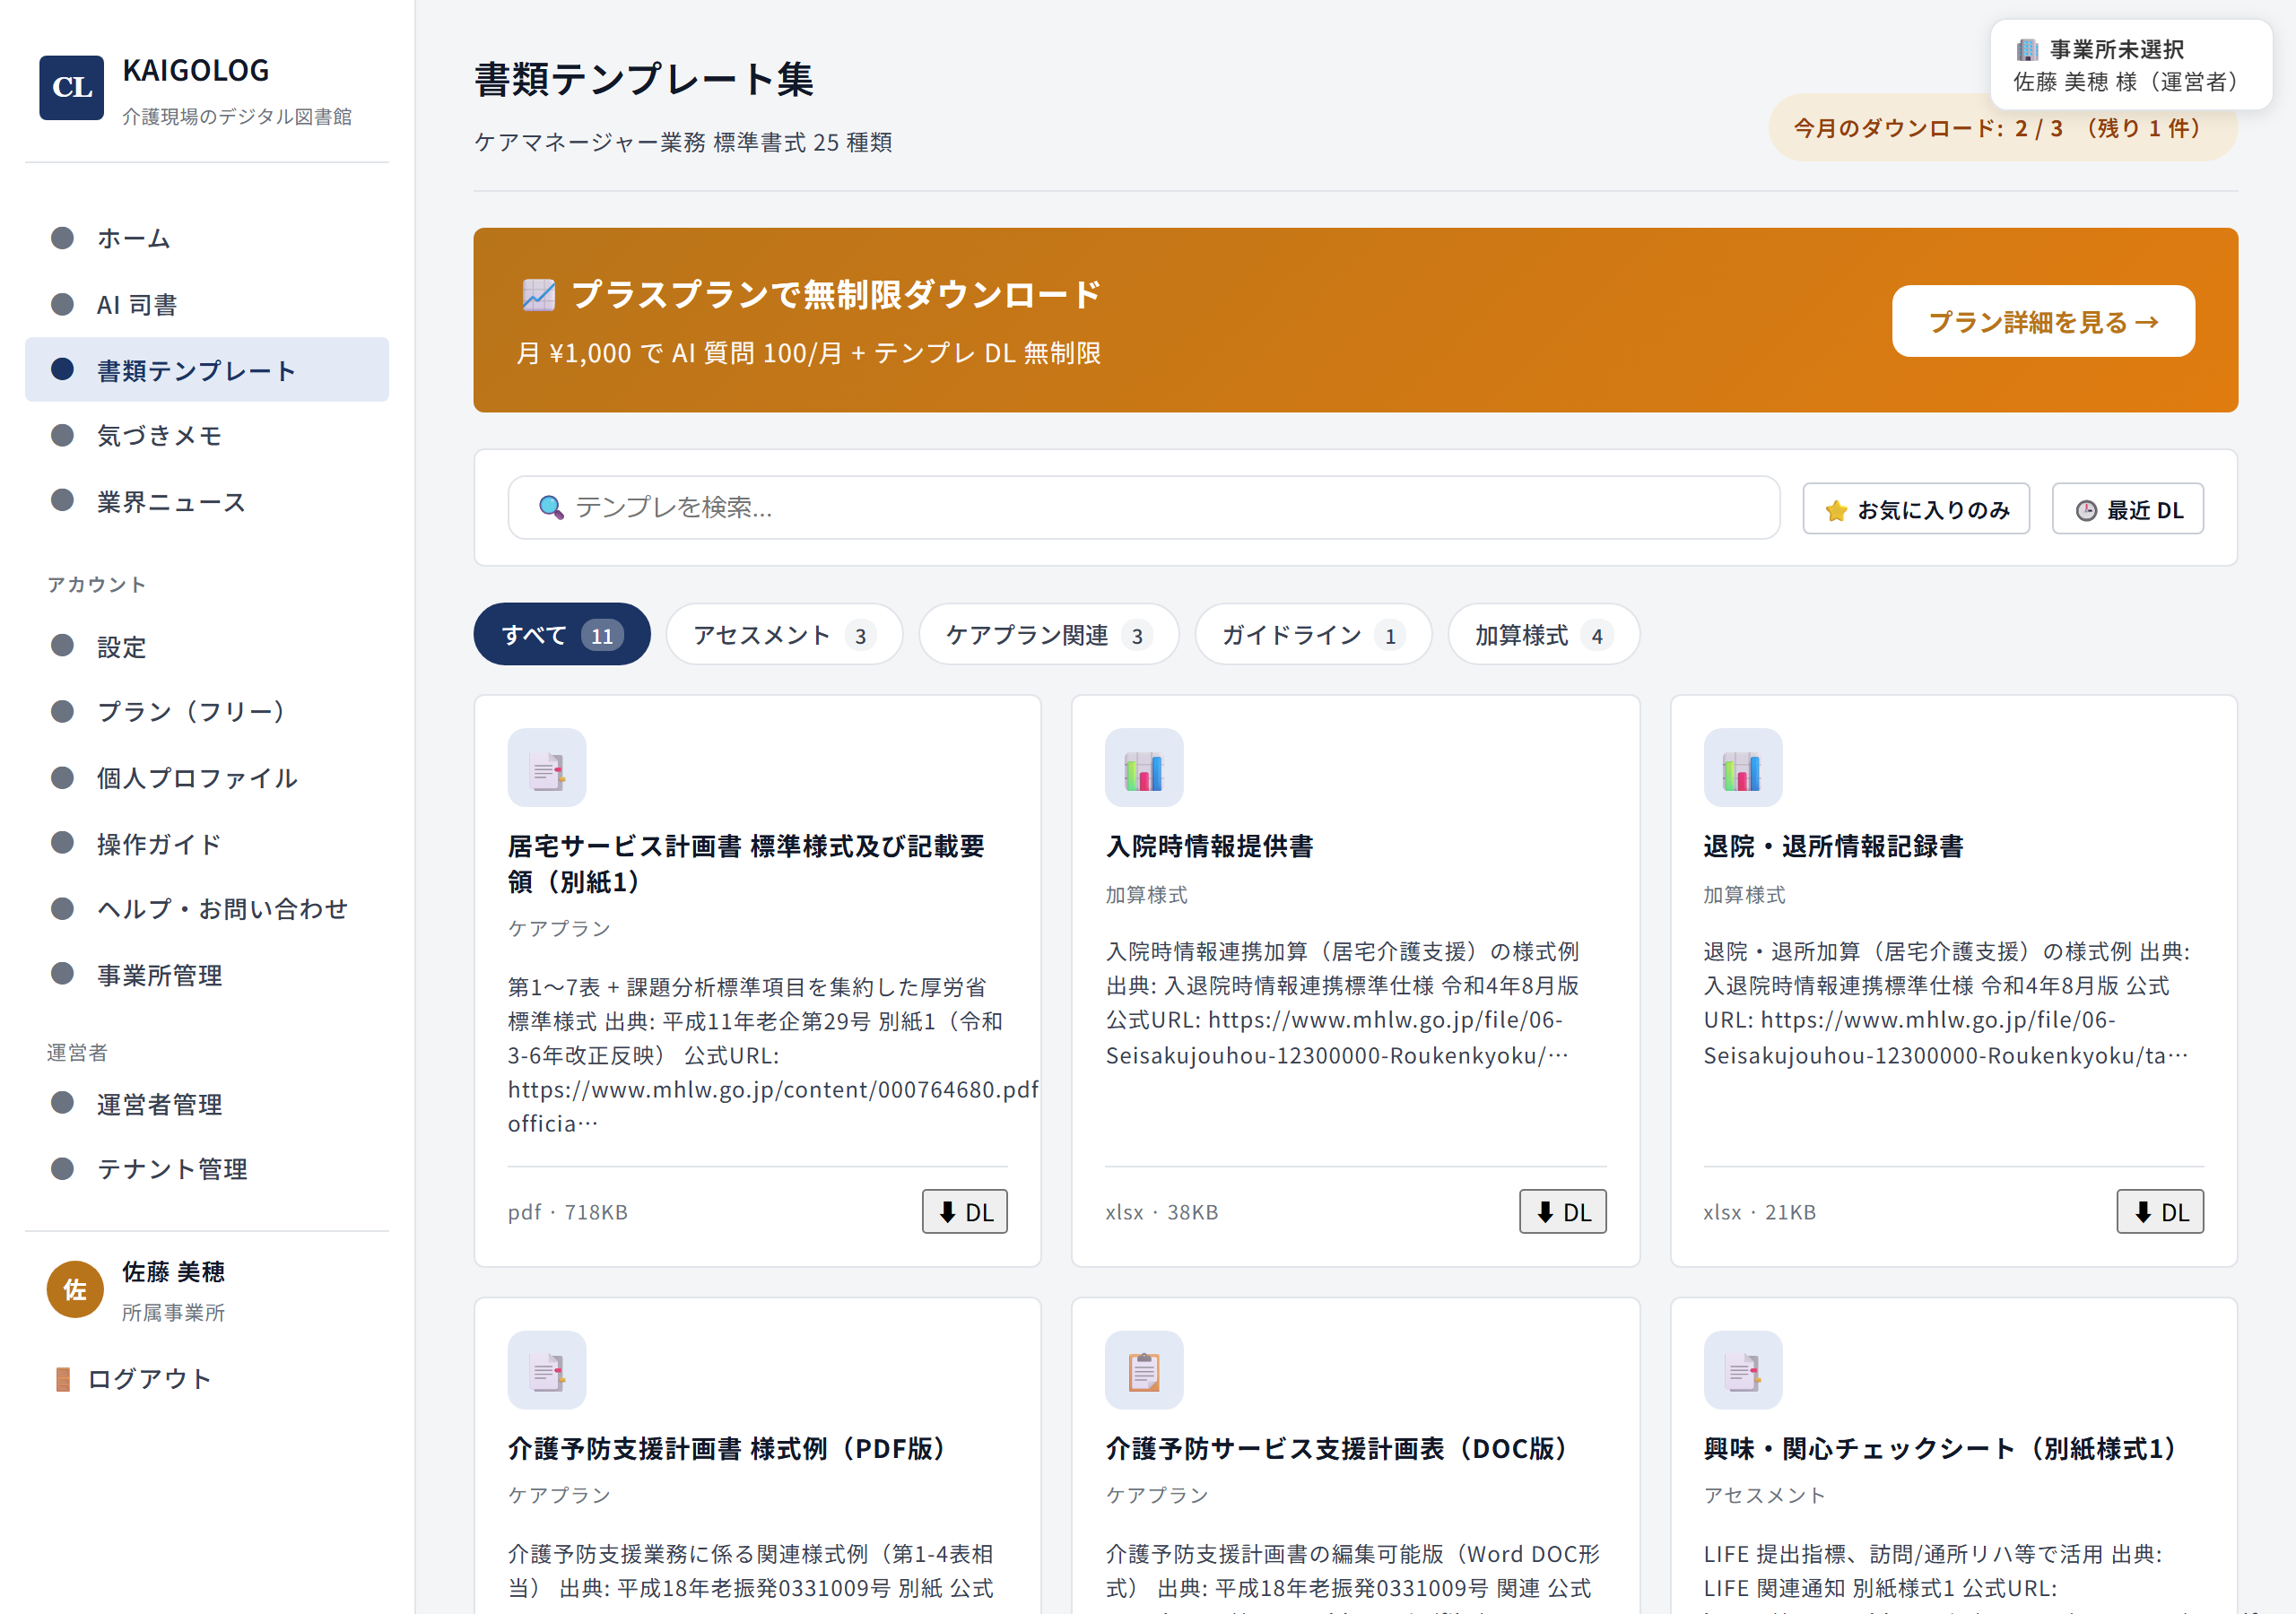This screenshot has width=2296, height=1614.
Task: Open 事業所管理 in the sidebar
Action: pos(206,974)
